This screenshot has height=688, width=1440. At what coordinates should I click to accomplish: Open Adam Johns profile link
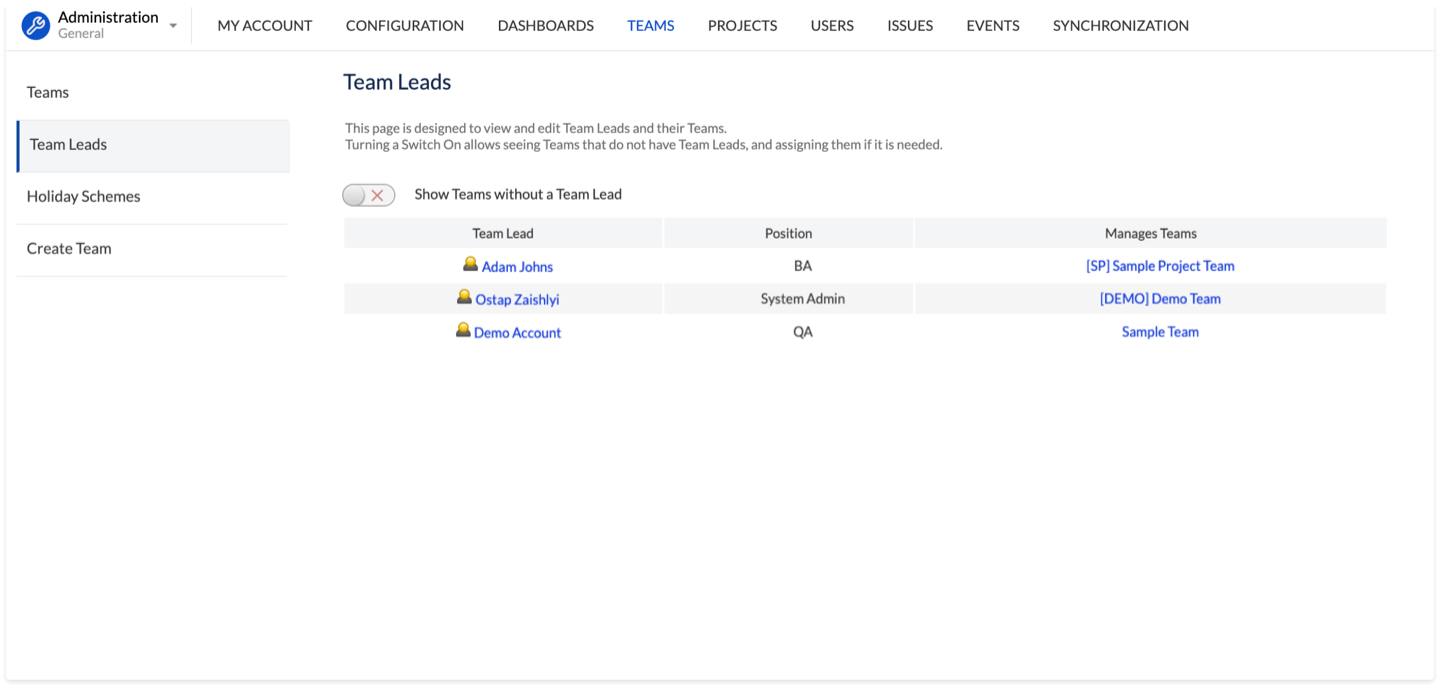[x=517, y=267]
